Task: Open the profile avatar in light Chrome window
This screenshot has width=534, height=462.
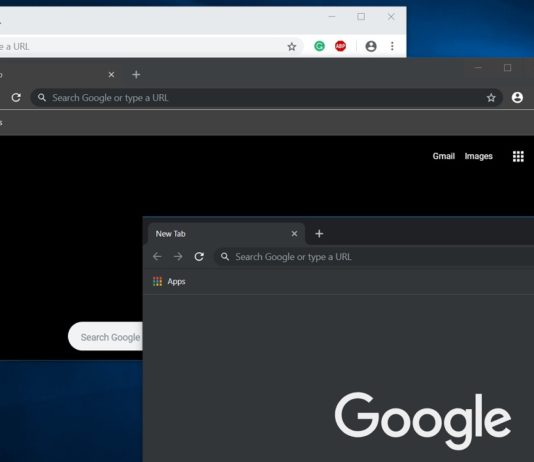Action: point(371,46)
